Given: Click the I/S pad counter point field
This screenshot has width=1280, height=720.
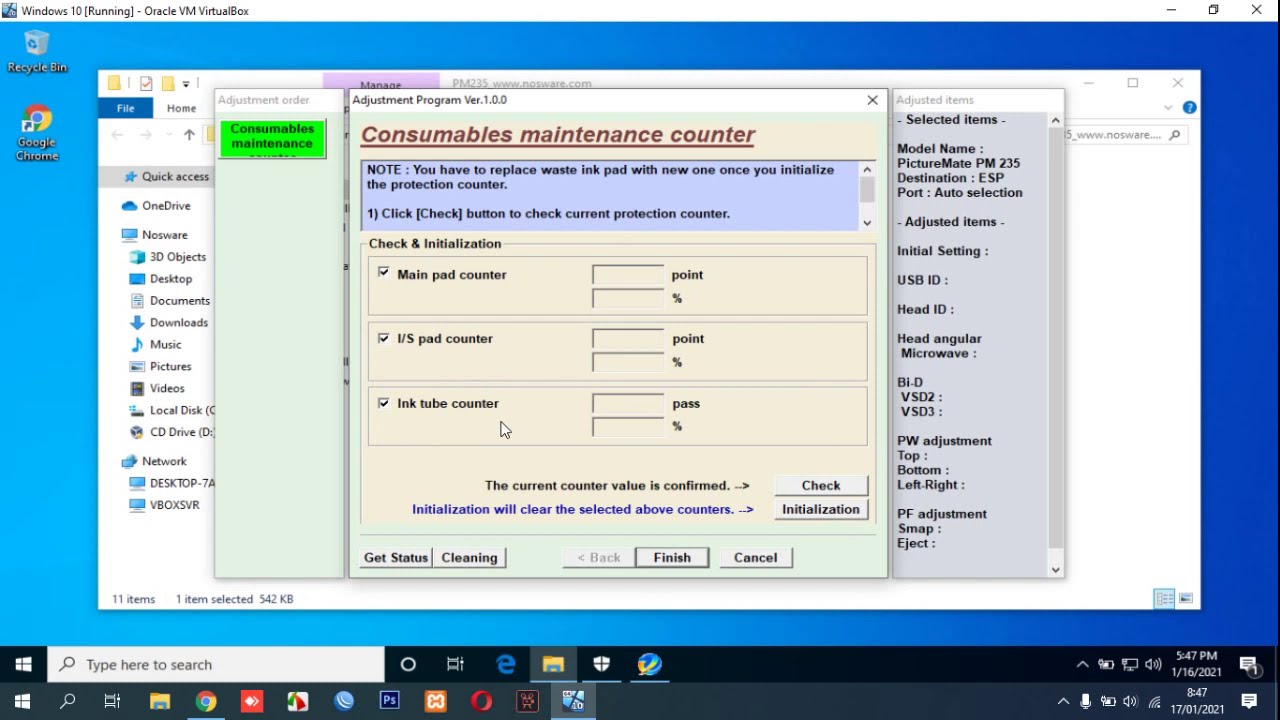Looking at the screenshot, I should tap(628, 338).
